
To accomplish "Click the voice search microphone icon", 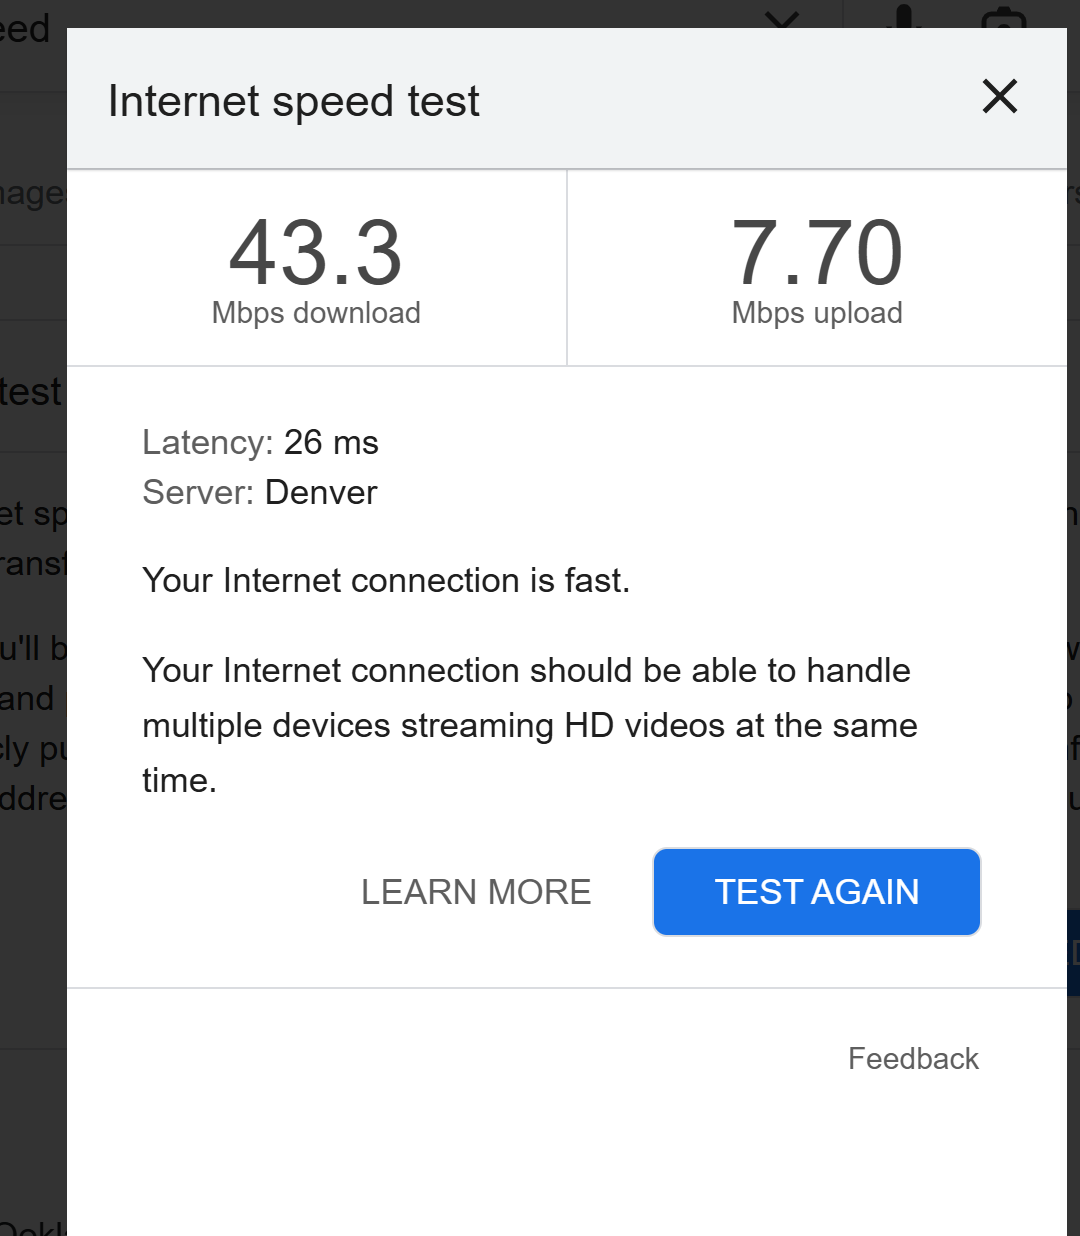I will point(904,16).
